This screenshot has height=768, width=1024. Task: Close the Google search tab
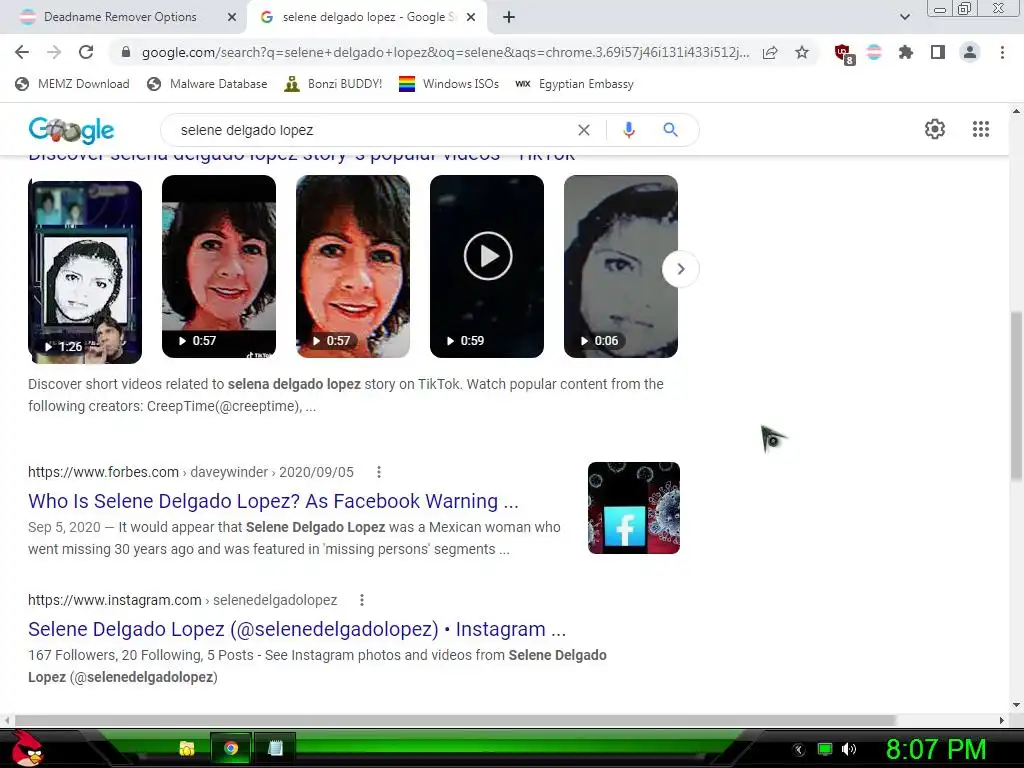tap(471, 18)
